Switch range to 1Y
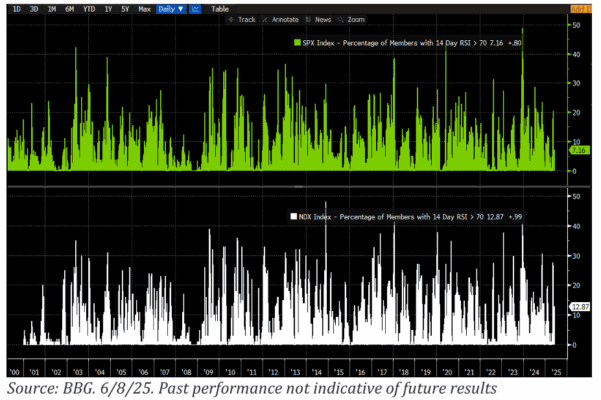The height and width of the screenshot is (400, 601). point(107,8)
